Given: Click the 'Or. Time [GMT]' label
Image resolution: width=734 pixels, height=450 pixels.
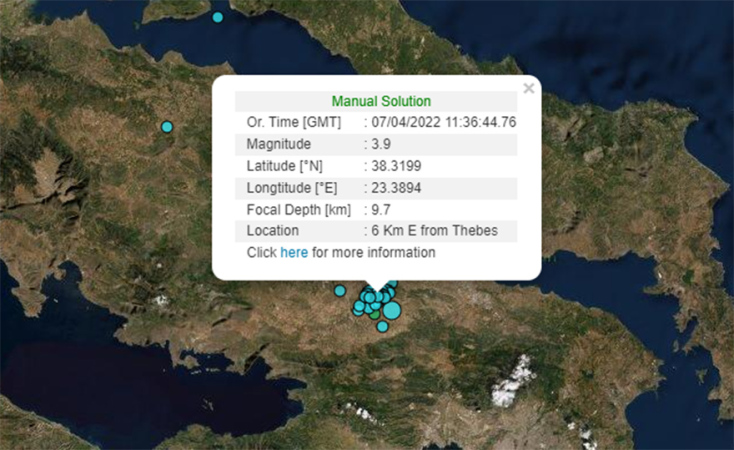Looking at the screenshot, I should [294, 122].
